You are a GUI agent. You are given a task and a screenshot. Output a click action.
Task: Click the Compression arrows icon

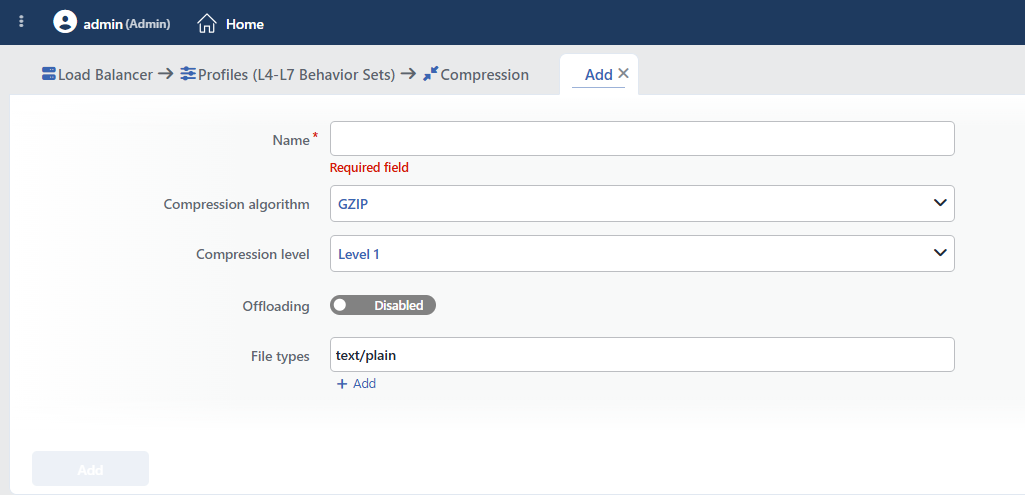pos(430,74)
